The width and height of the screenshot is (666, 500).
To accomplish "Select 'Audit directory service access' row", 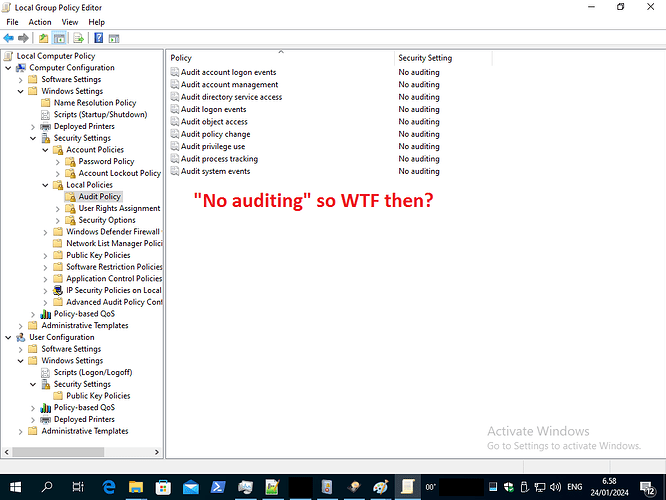I will [x=231, y=97].
